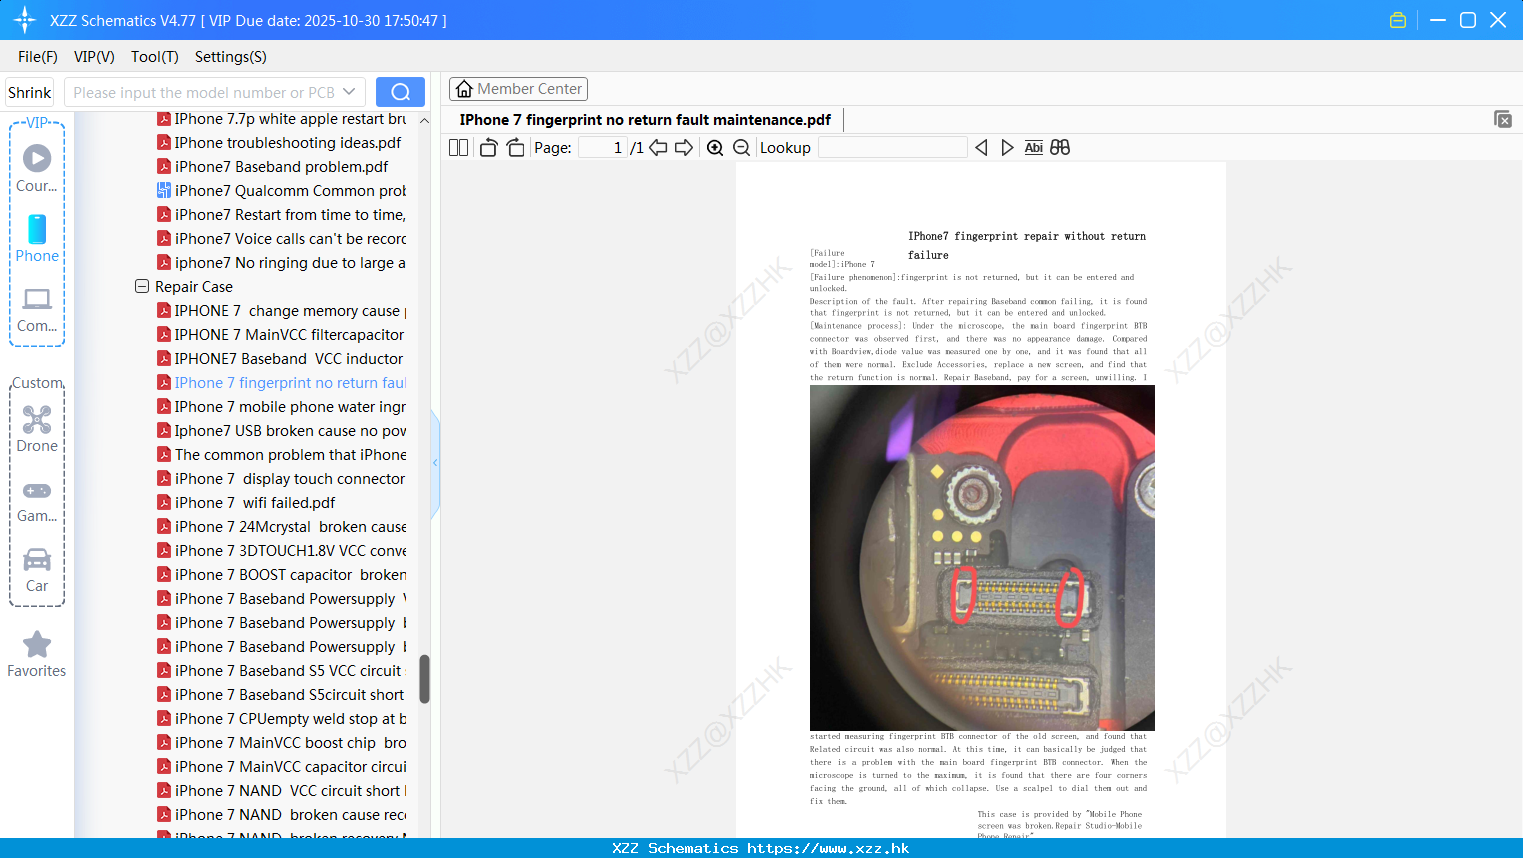This screenshot has height=858, width=1523.
Task: Find previous lookup result
Action: click(x=981, y=147)
